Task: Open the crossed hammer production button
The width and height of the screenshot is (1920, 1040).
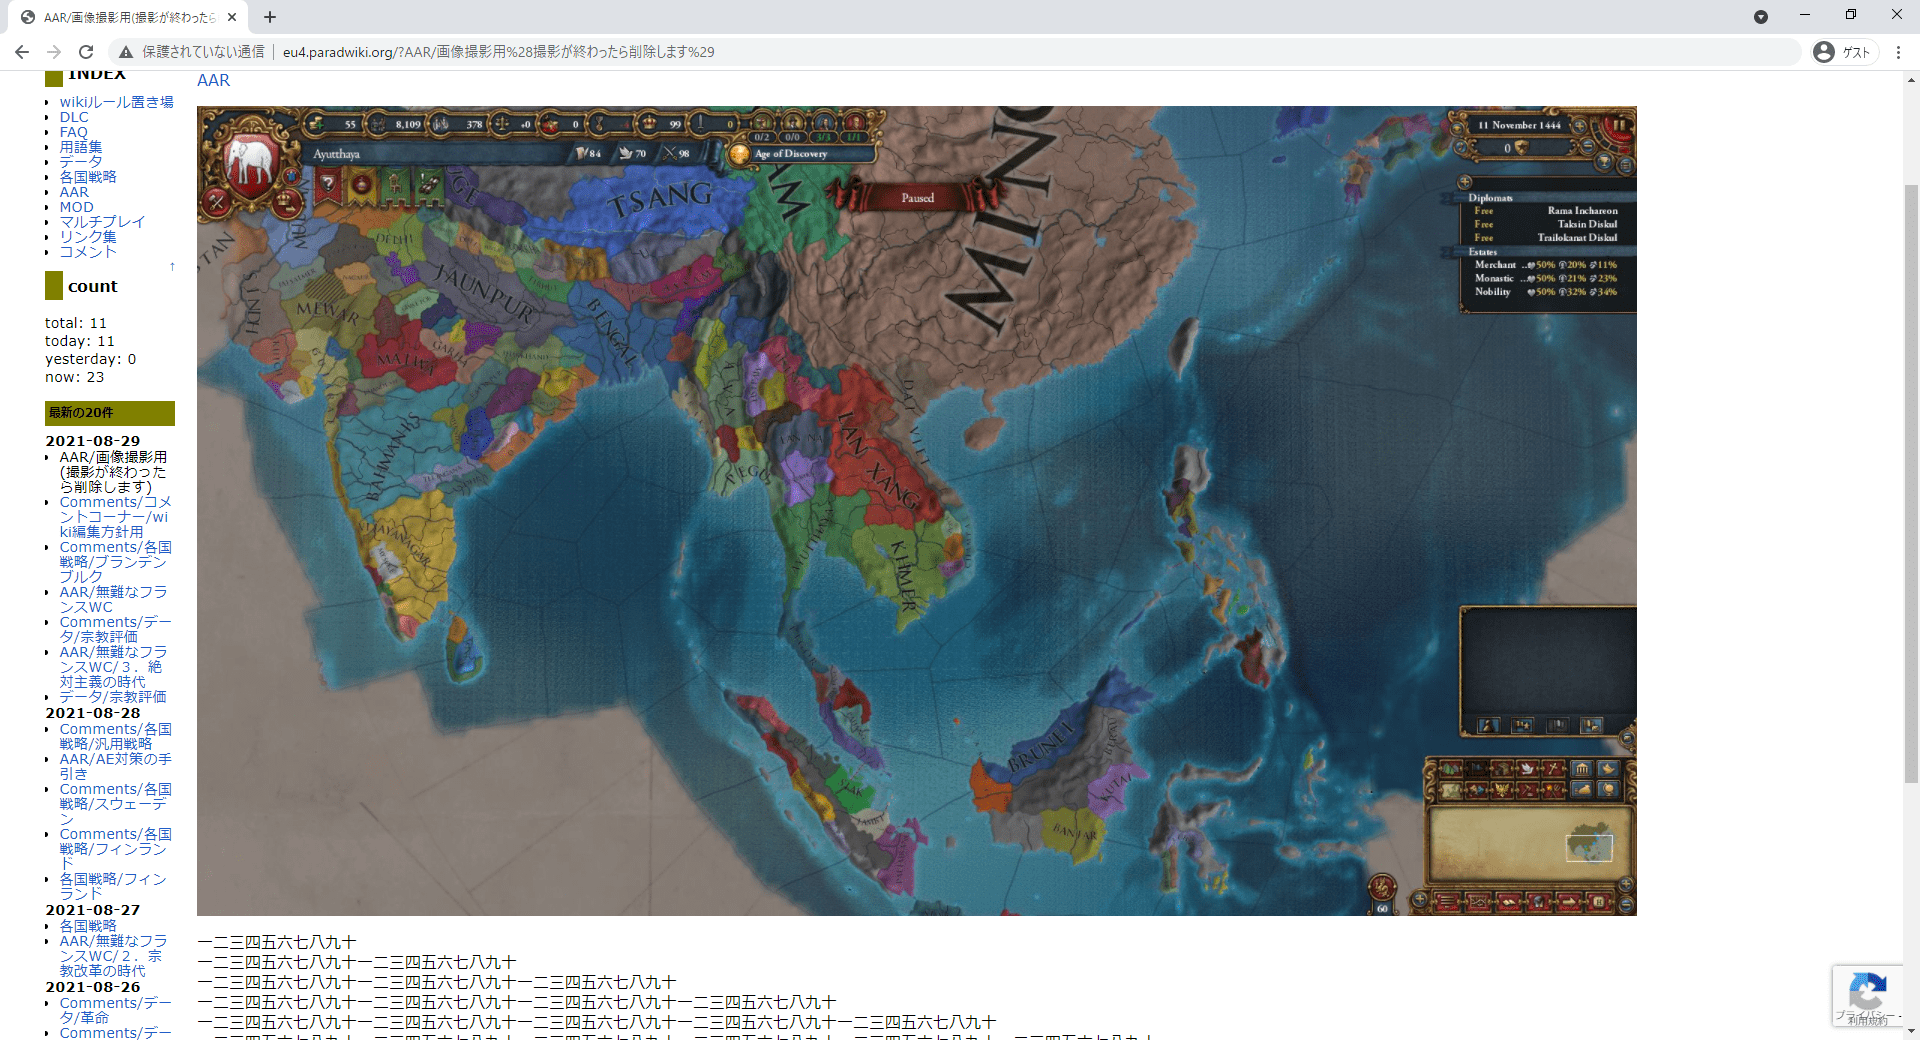Action: [216, 202]
